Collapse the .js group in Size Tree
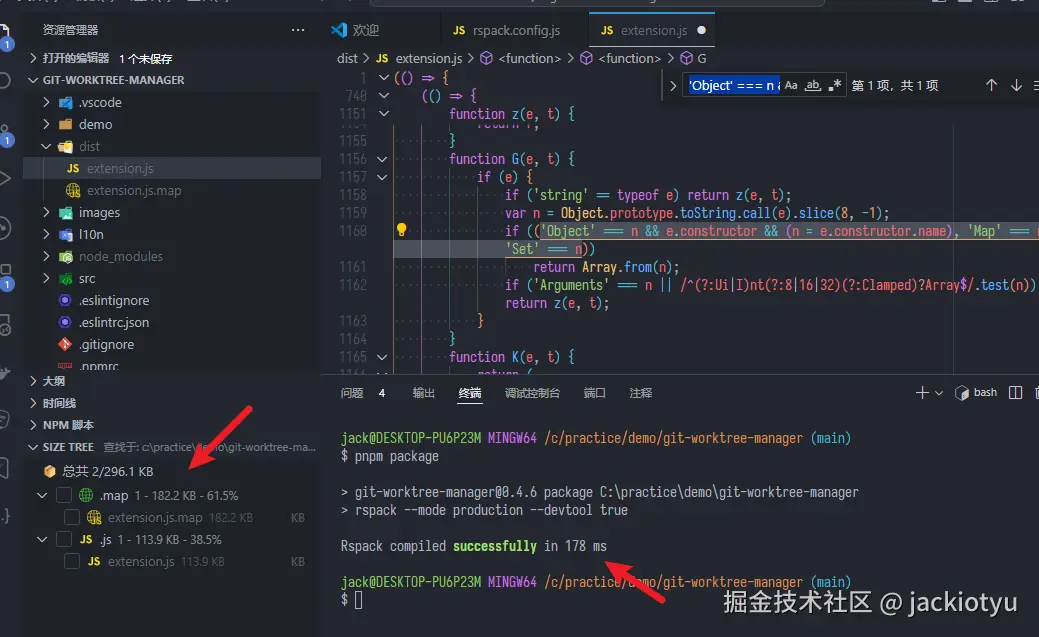The width and height of the screenshot is (1039, 637). tap(42, 540)
